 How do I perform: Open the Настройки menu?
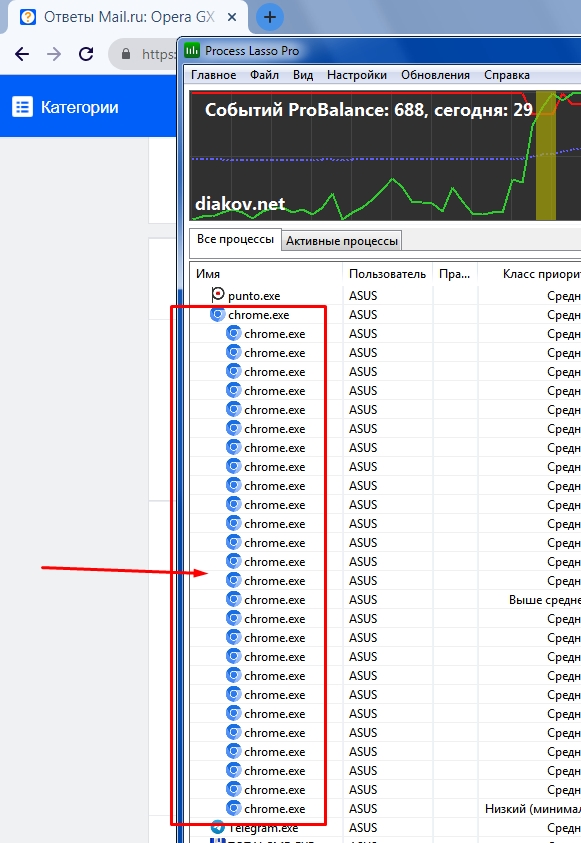click(357, 75)
